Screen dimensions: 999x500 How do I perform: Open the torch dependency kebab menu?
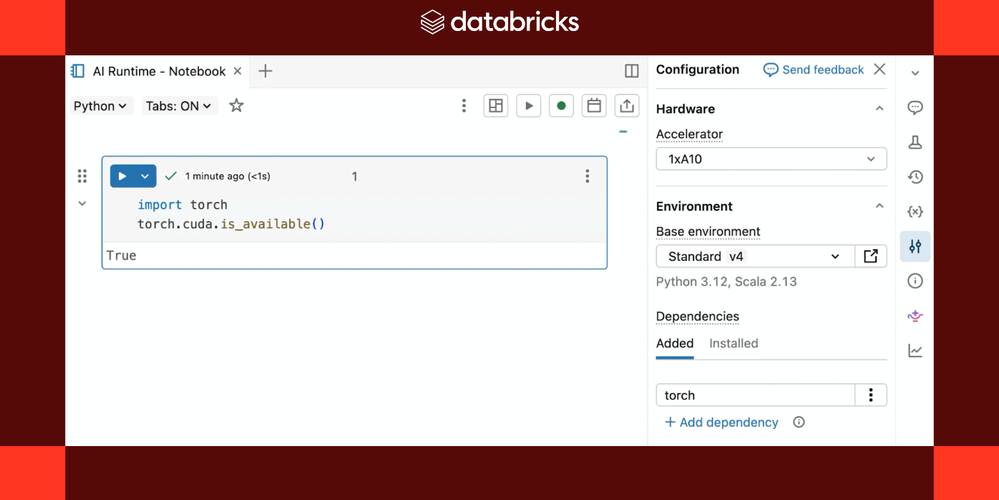pyautogui.click(x=871, y=395)
